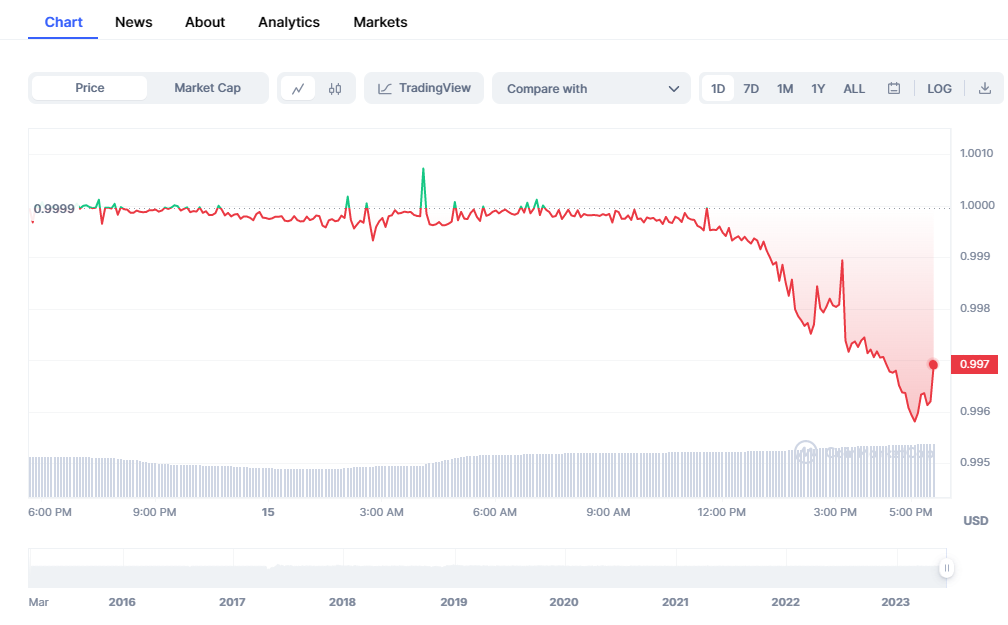This screenshot has height=625, width=1008.
Task: Open the News tab
Action: (134, 22)
